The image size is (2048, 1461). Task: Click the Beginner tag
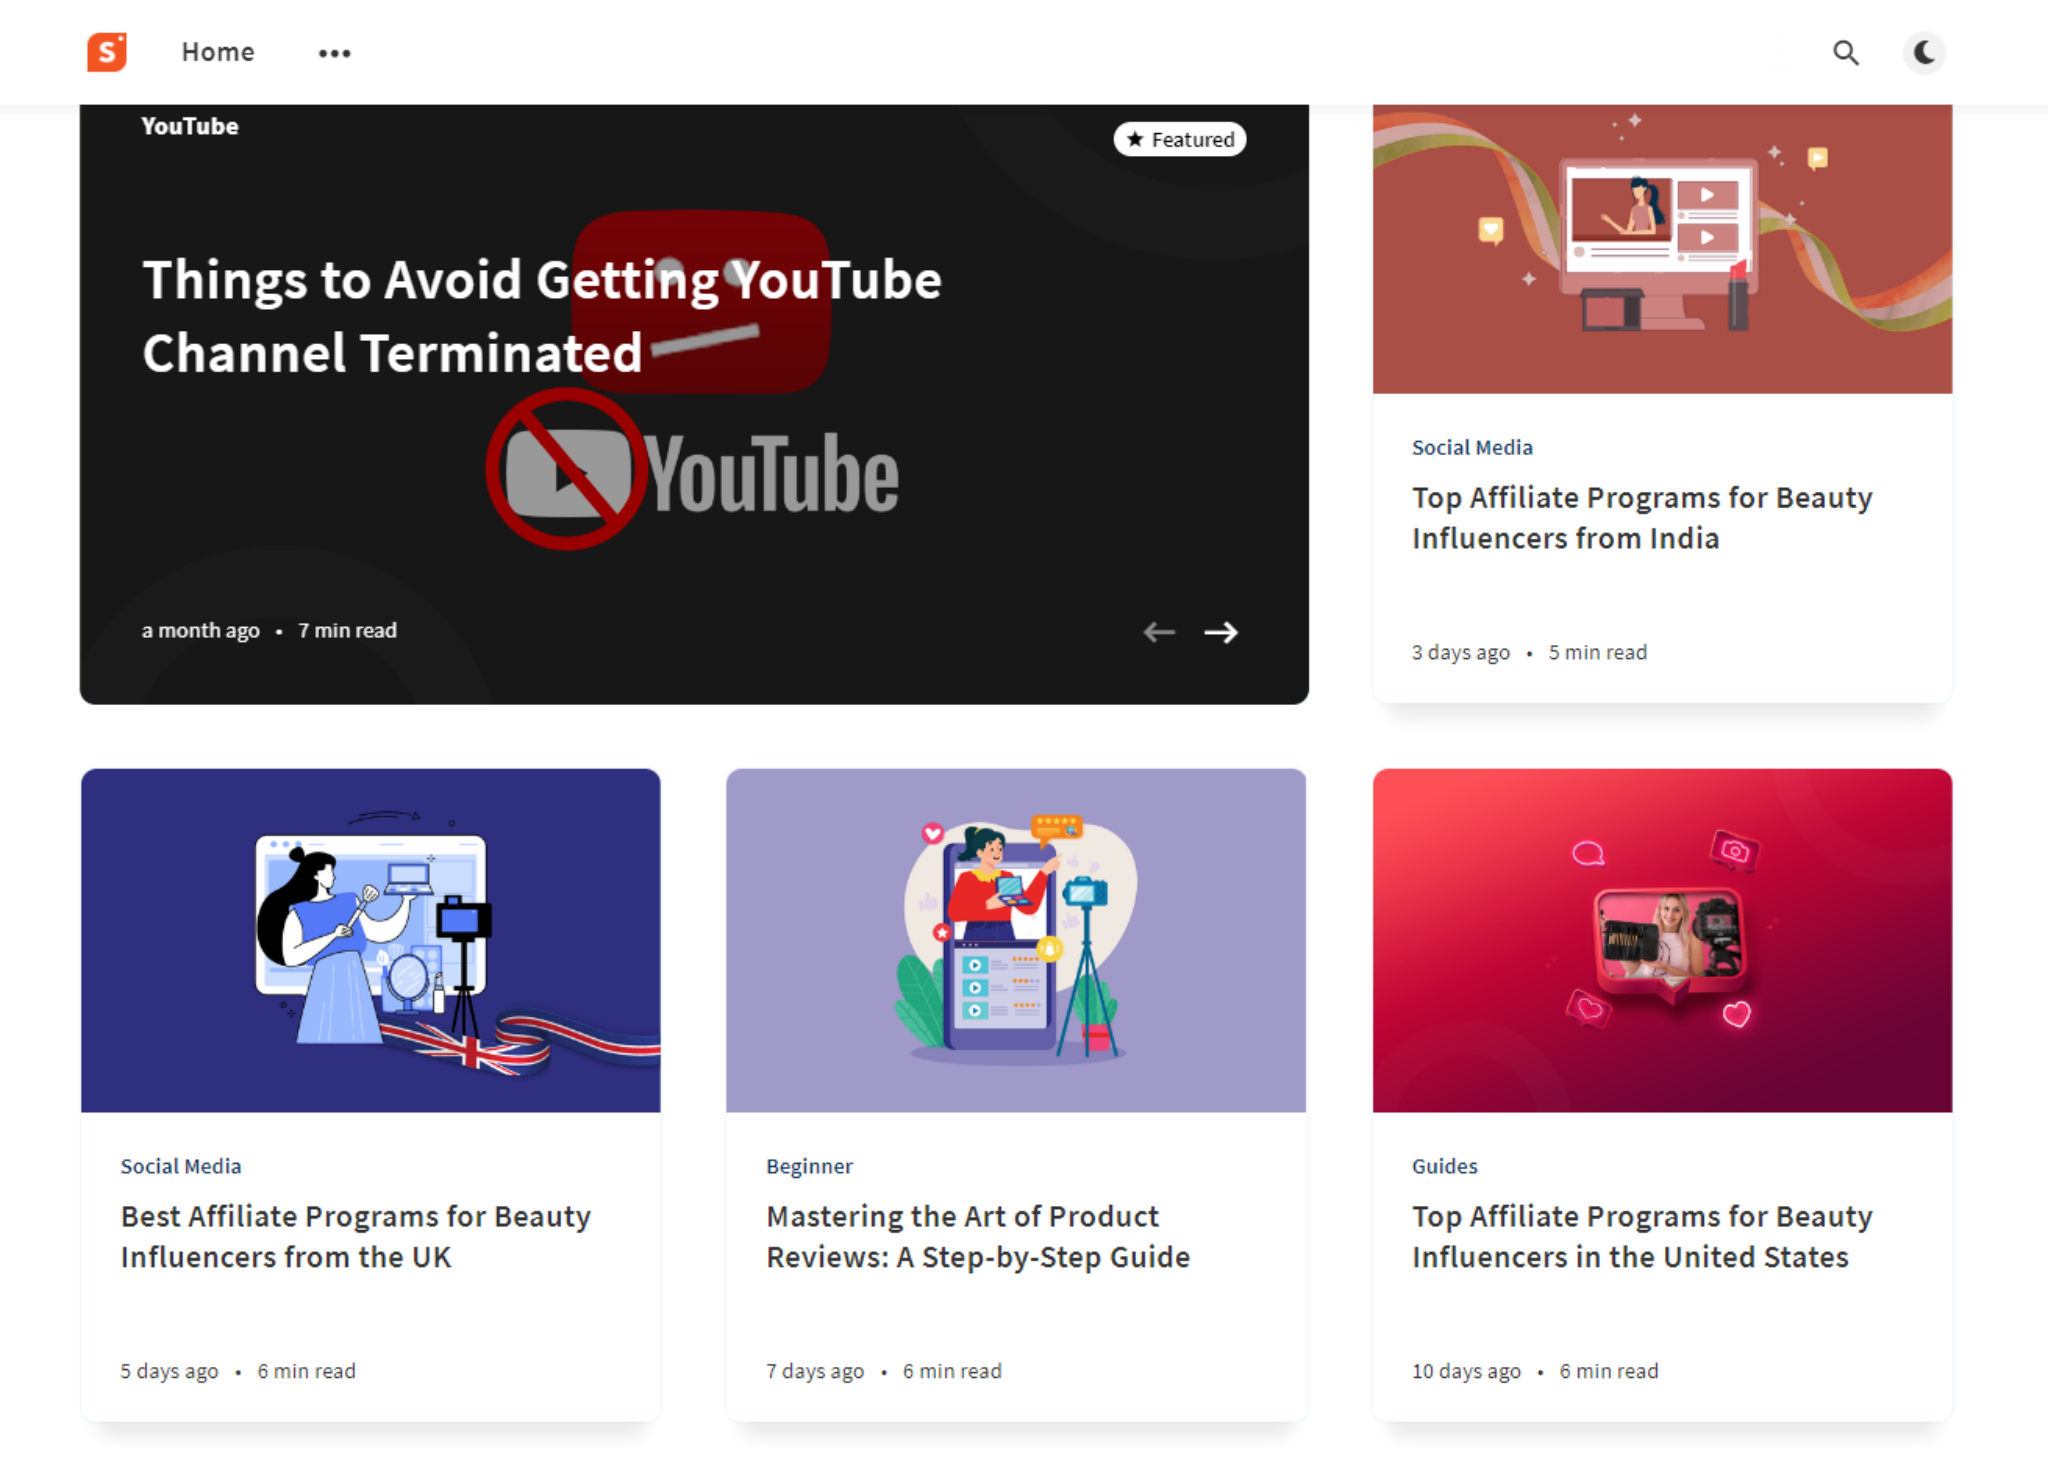click(x=810, y=1166)
